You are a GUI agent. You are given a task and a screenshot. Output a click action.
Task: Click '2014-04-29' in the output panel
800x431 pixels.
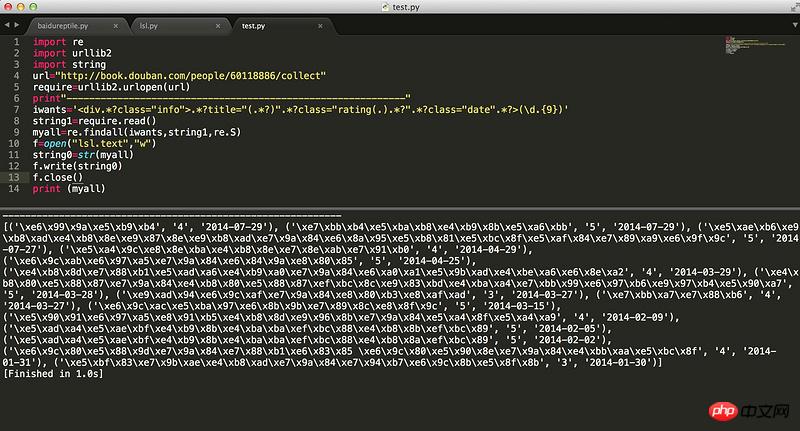click(x=487, y=249)
